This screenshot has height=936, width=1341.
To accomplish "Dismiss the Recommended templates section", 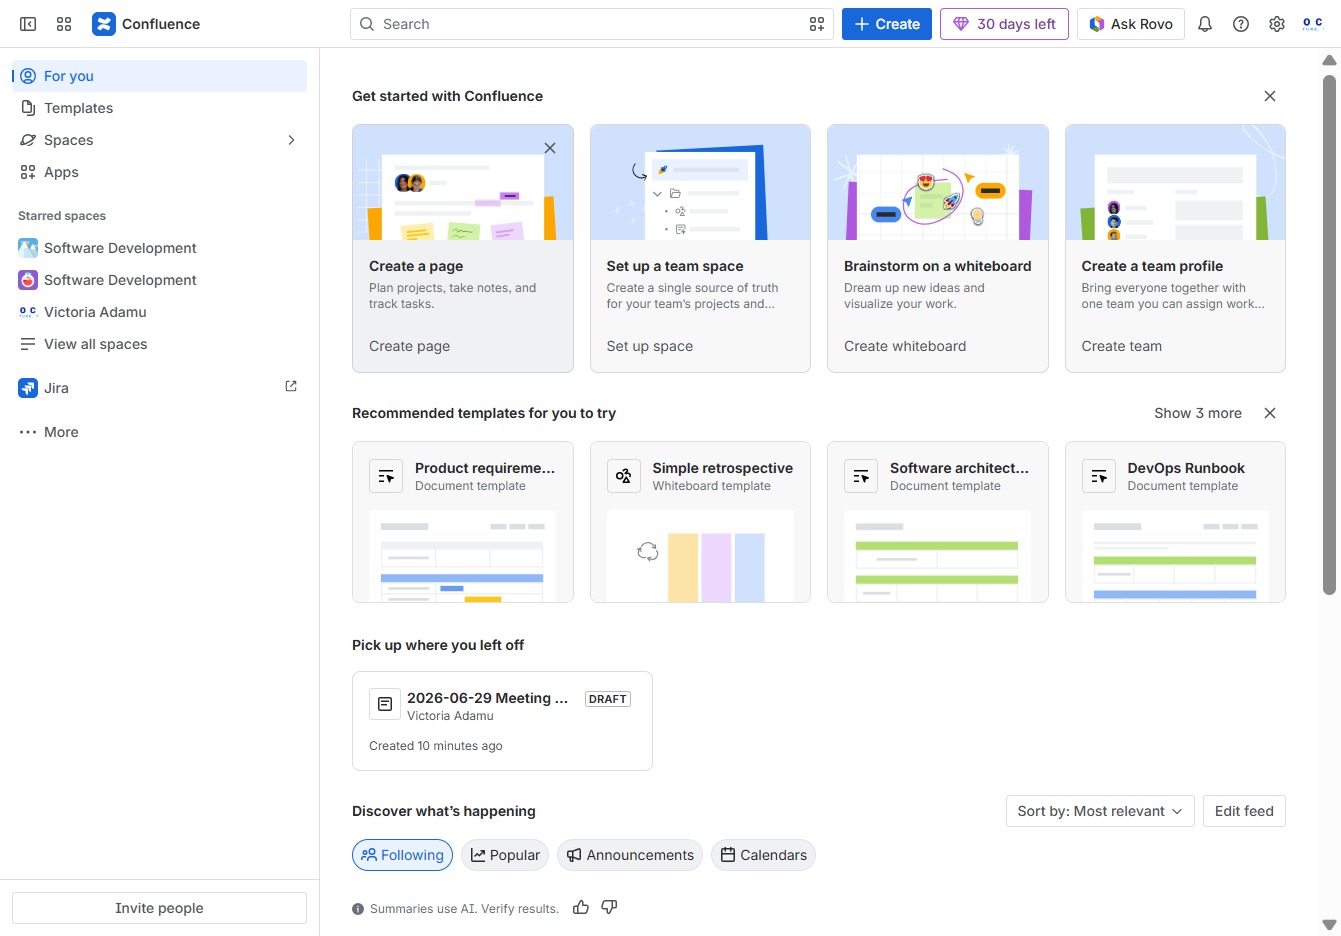I will click(x=1270, y=413).
